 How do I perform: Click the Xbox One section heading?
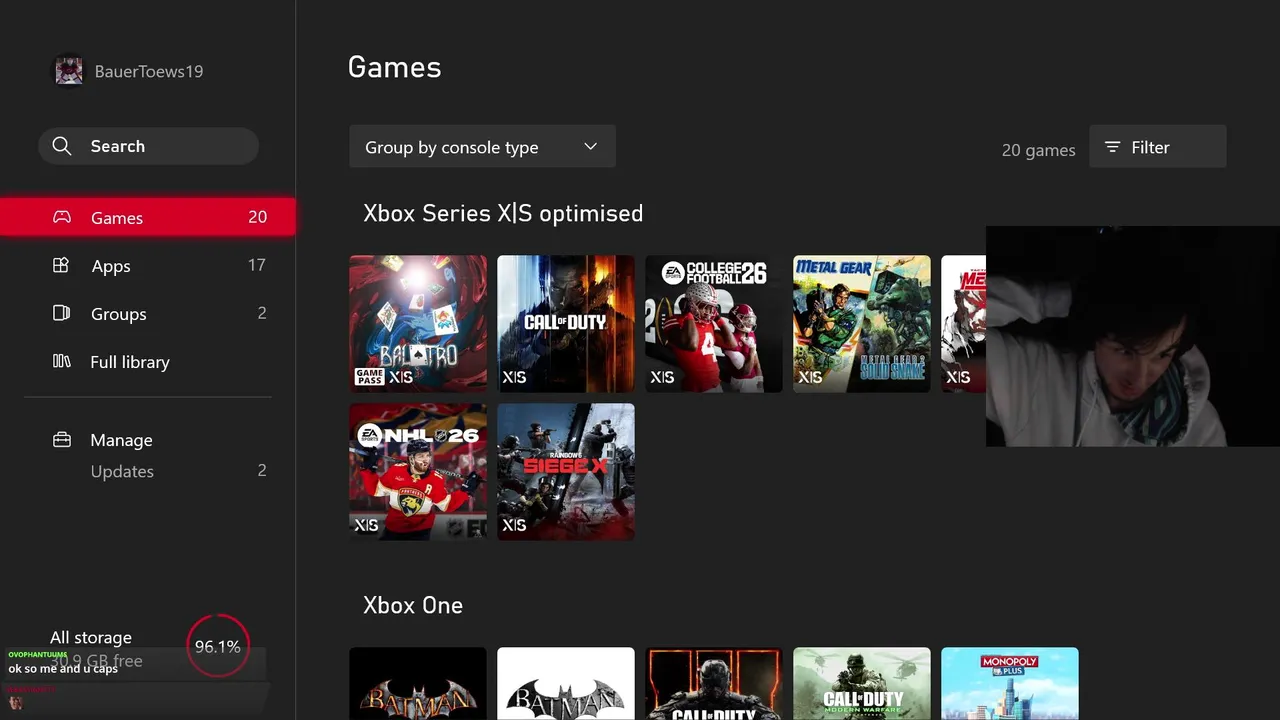click(x=413, y=605)
